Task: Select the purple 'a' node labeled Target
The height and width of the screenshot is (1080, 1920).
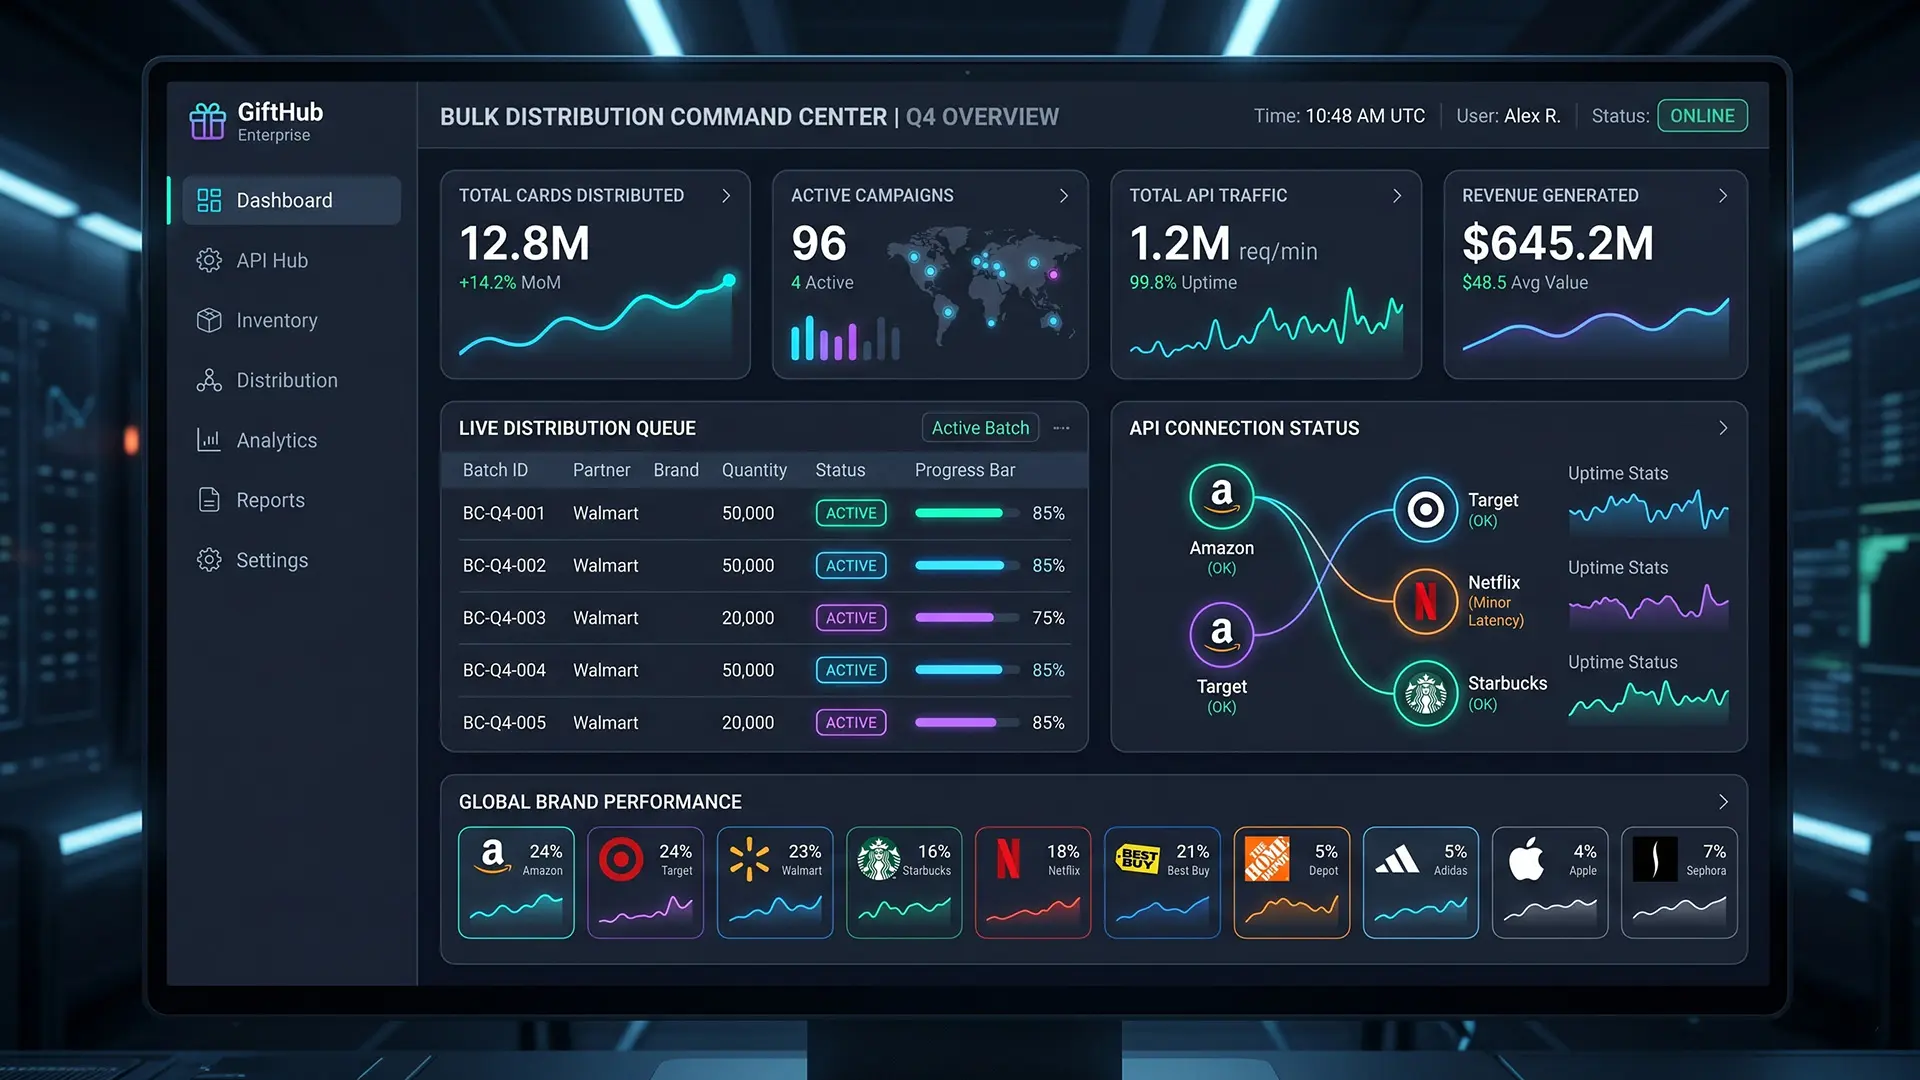Action: pyautogui.click(x=1221, y=635)
